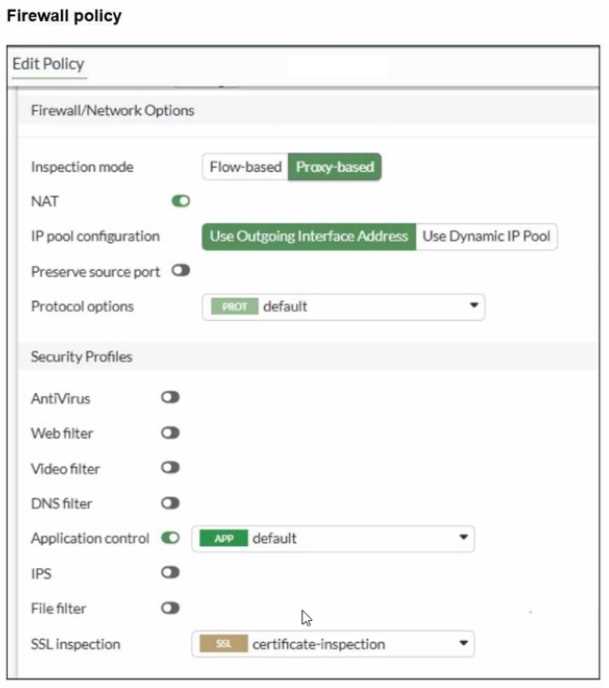Select Use Outgoing Interface Address option
This screenshot has width=609, height=688.
pyautogui.click(x=308, y=237)
